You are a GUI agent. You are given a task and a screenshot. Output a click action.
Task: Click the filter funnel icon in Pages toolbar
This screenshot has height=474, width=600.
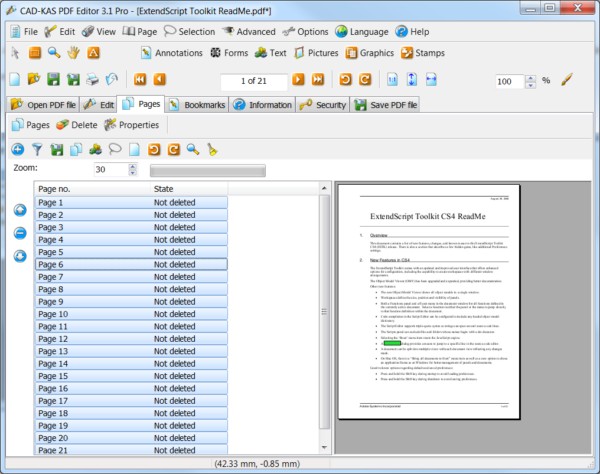[37, 149]
